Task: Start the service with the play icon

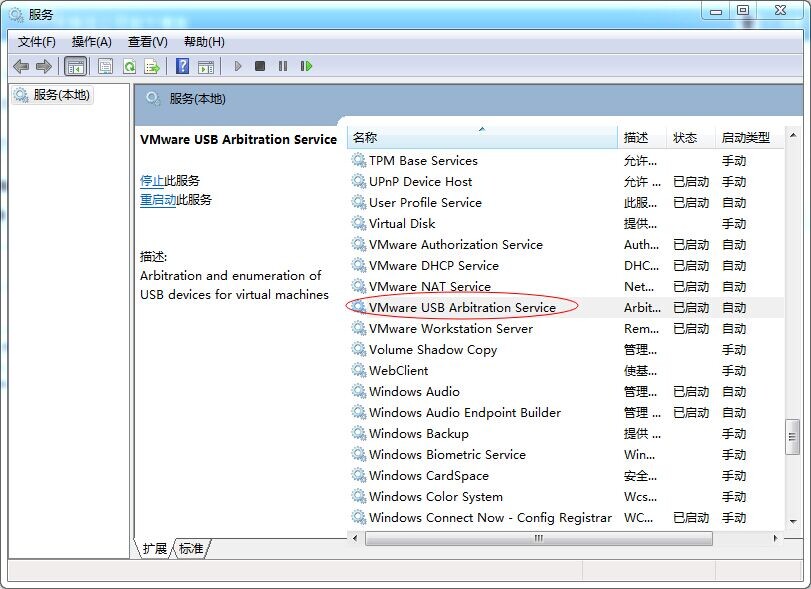Action: [238, 66]
